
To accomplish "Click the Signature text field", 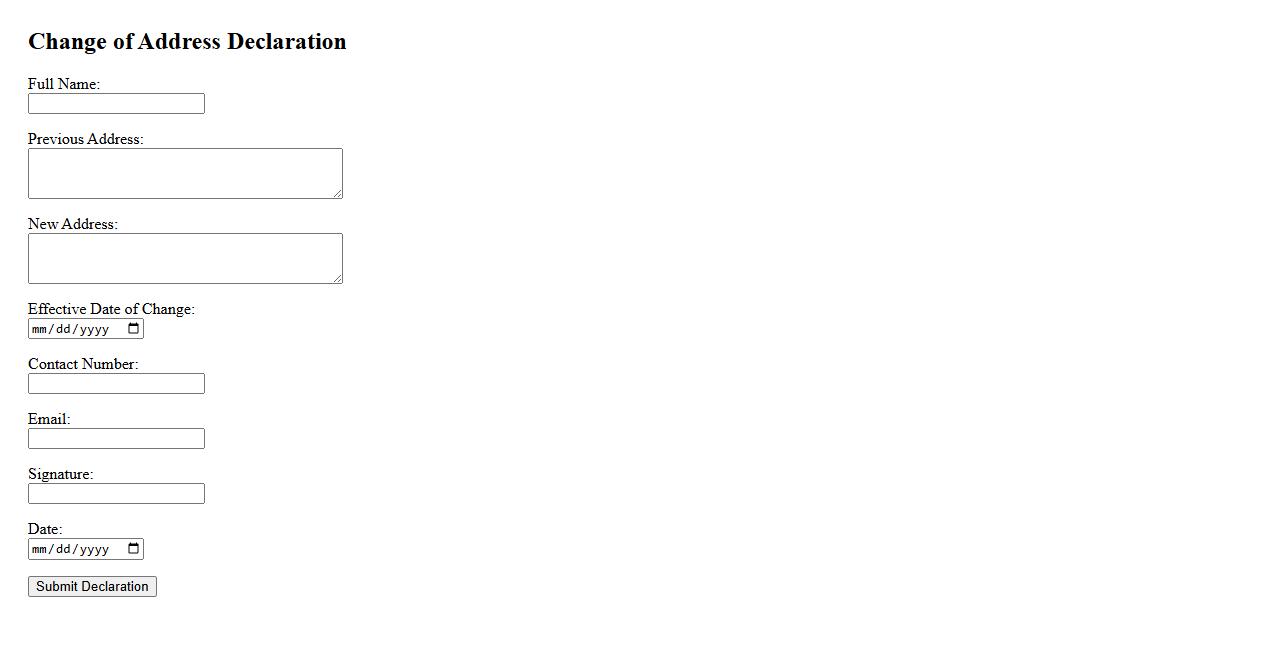I will (116, 494).
